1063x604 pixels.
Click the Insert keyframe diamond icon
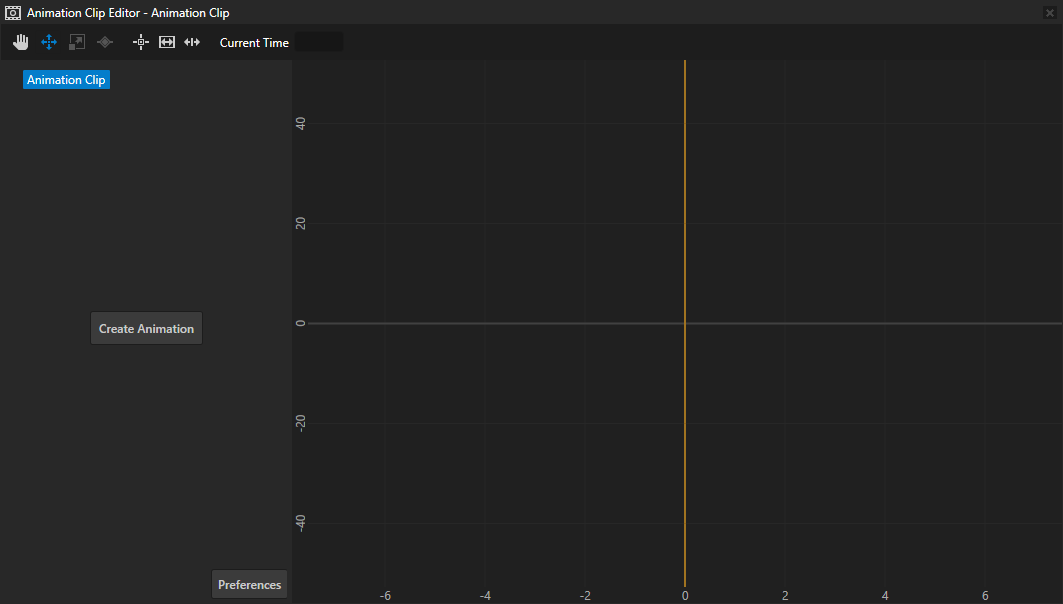coord(104,42)
